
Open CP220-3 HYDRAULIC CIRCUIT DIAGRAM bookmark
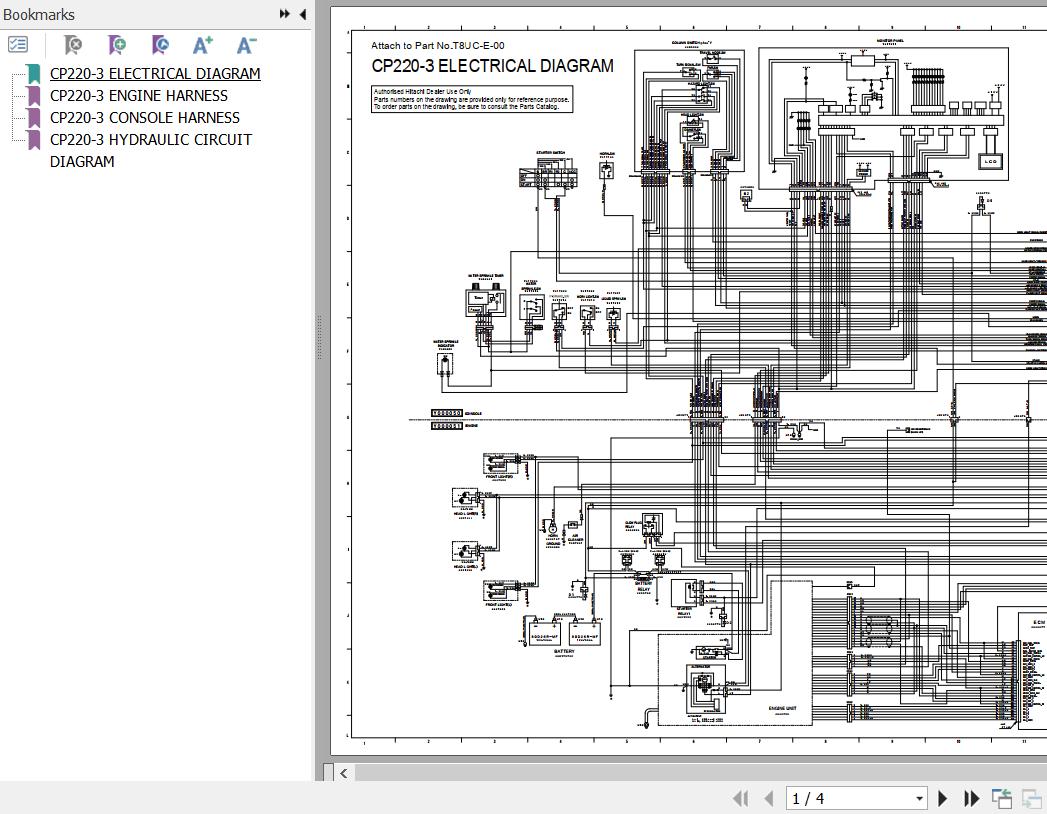(151, 140)
